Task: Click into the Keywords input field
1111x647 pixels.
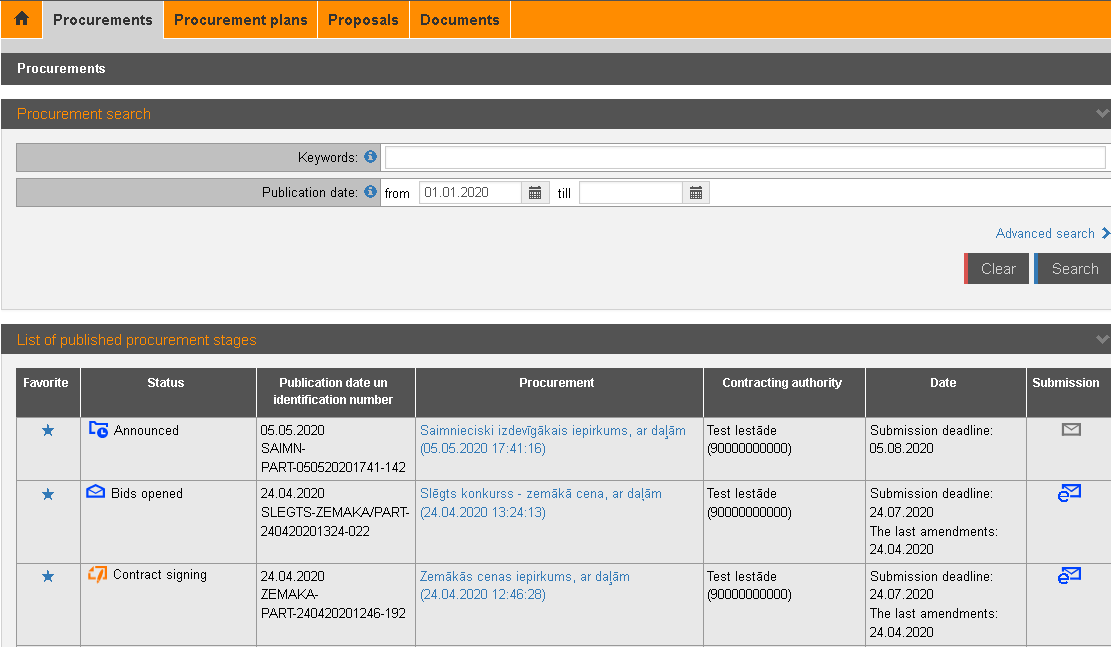Action: coord(745,158)
